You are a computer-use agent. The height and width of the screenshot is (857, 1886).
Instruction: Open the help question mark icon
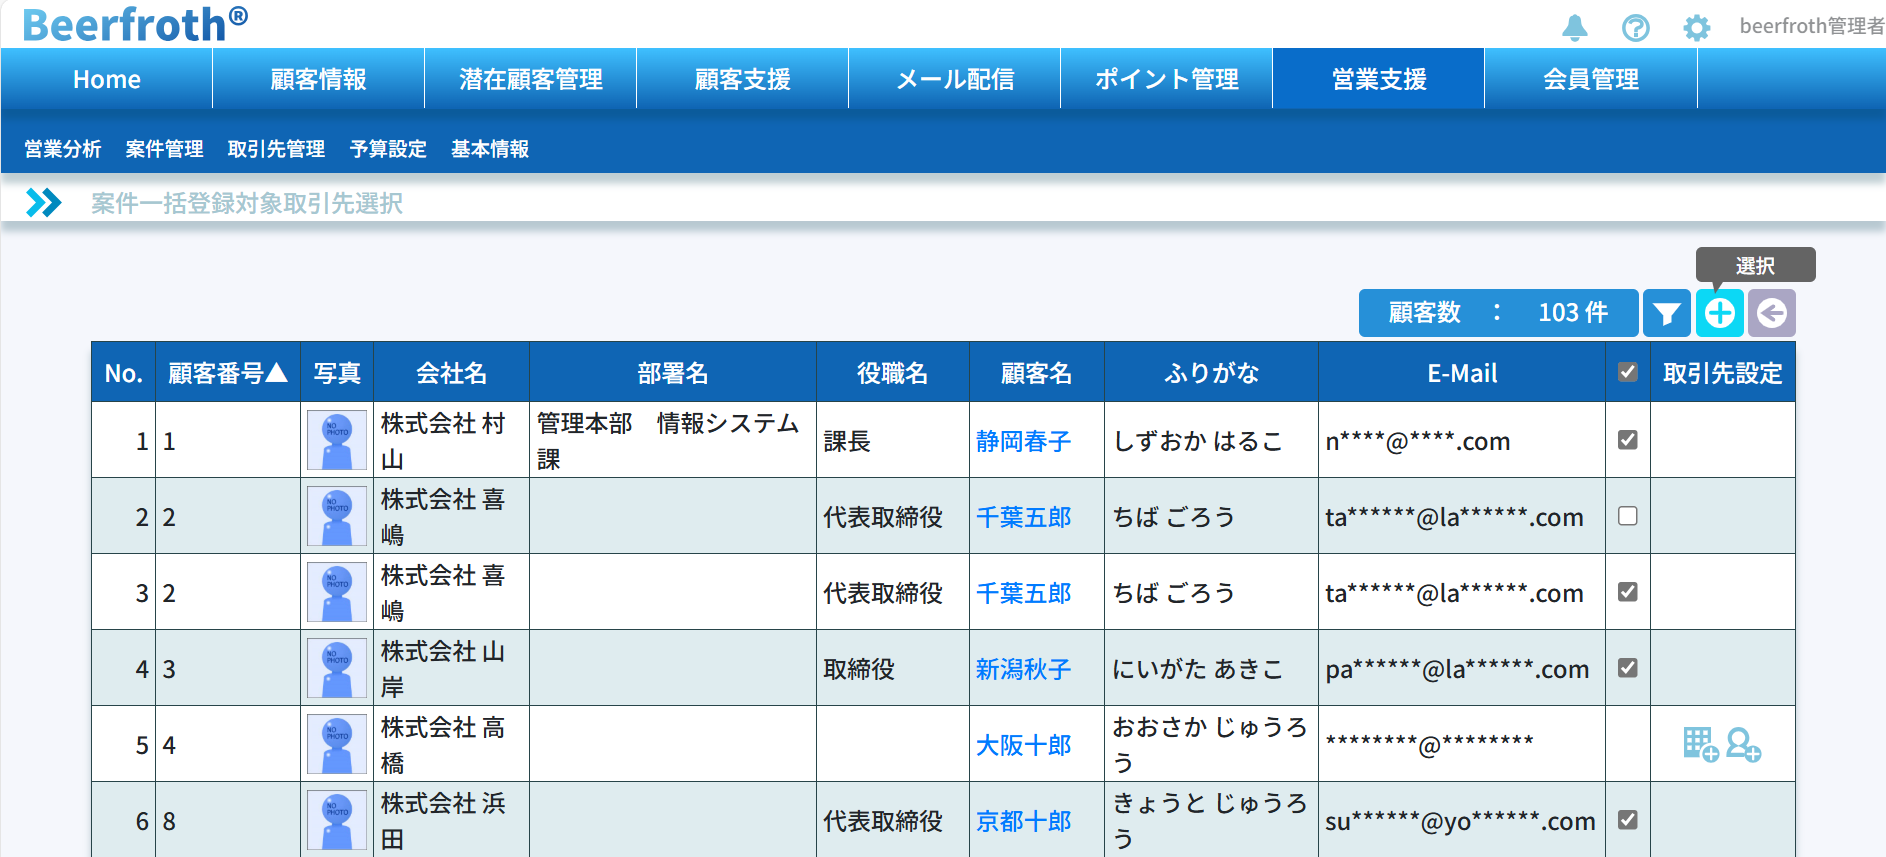(1635, 28)
